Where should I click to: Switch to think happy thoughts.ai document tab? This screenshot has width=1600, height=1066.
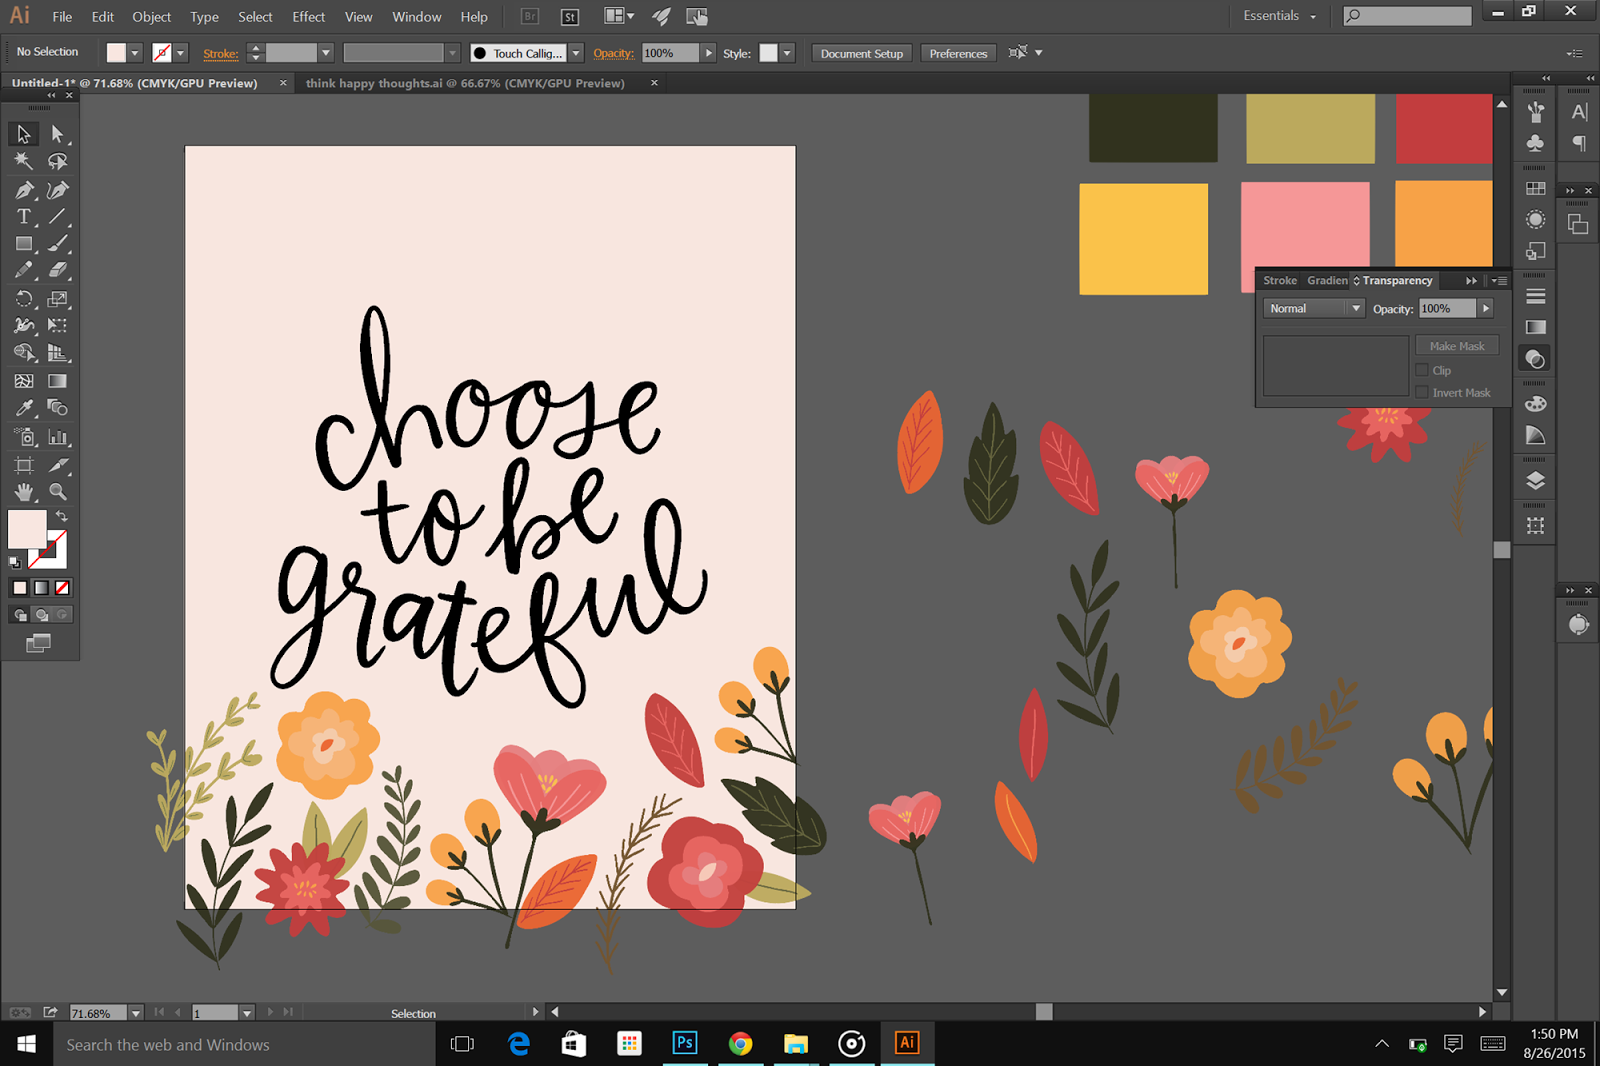pyautogui.click(x=465, y=83)
